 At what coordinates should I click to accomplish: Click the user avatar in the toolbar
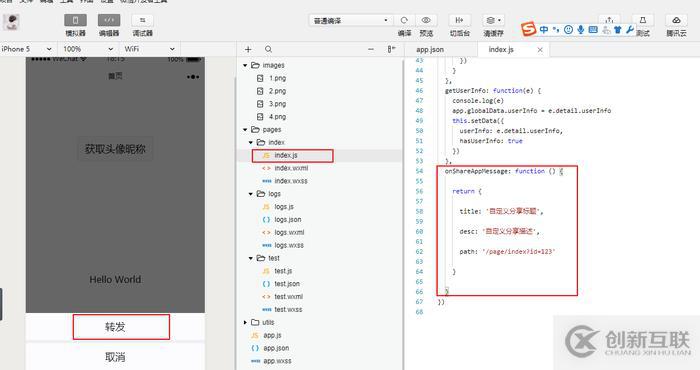point(12,22)
